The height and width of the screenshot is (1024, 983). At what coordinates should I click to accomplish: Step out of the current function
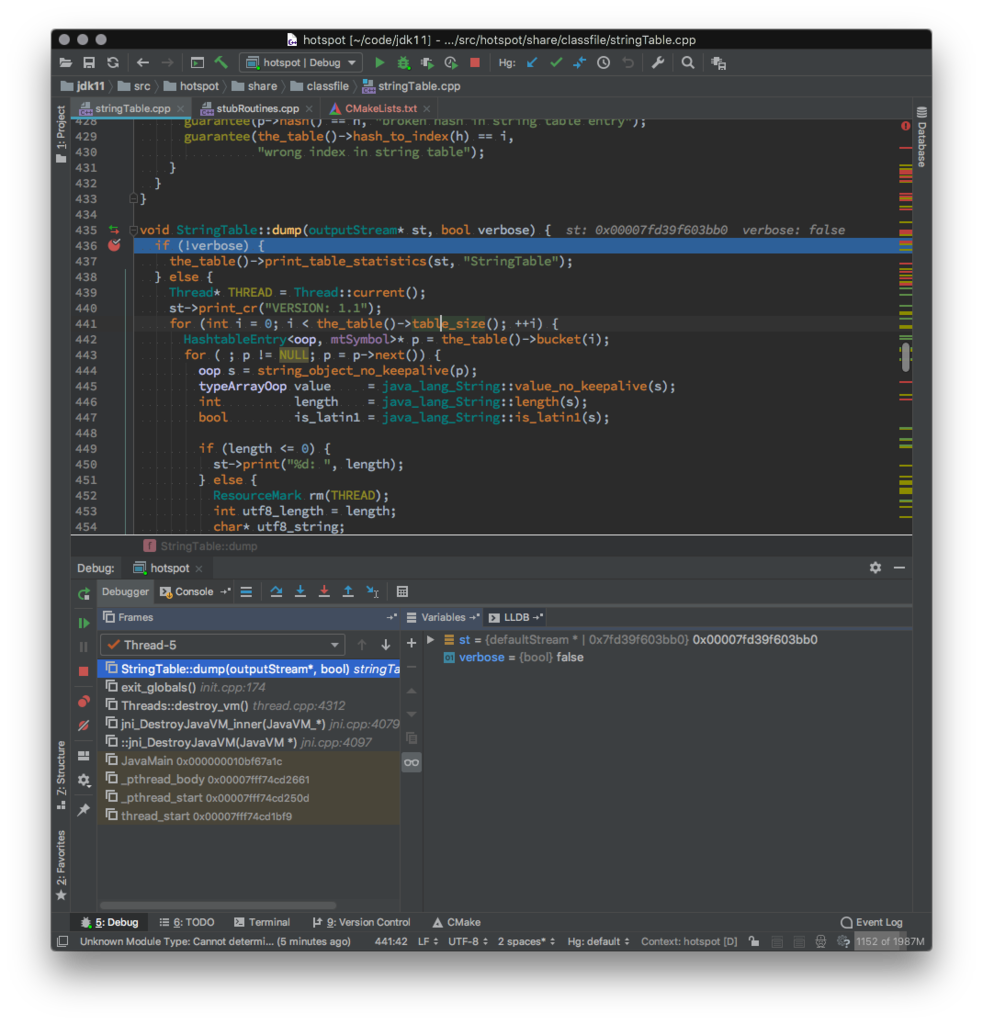348,592
